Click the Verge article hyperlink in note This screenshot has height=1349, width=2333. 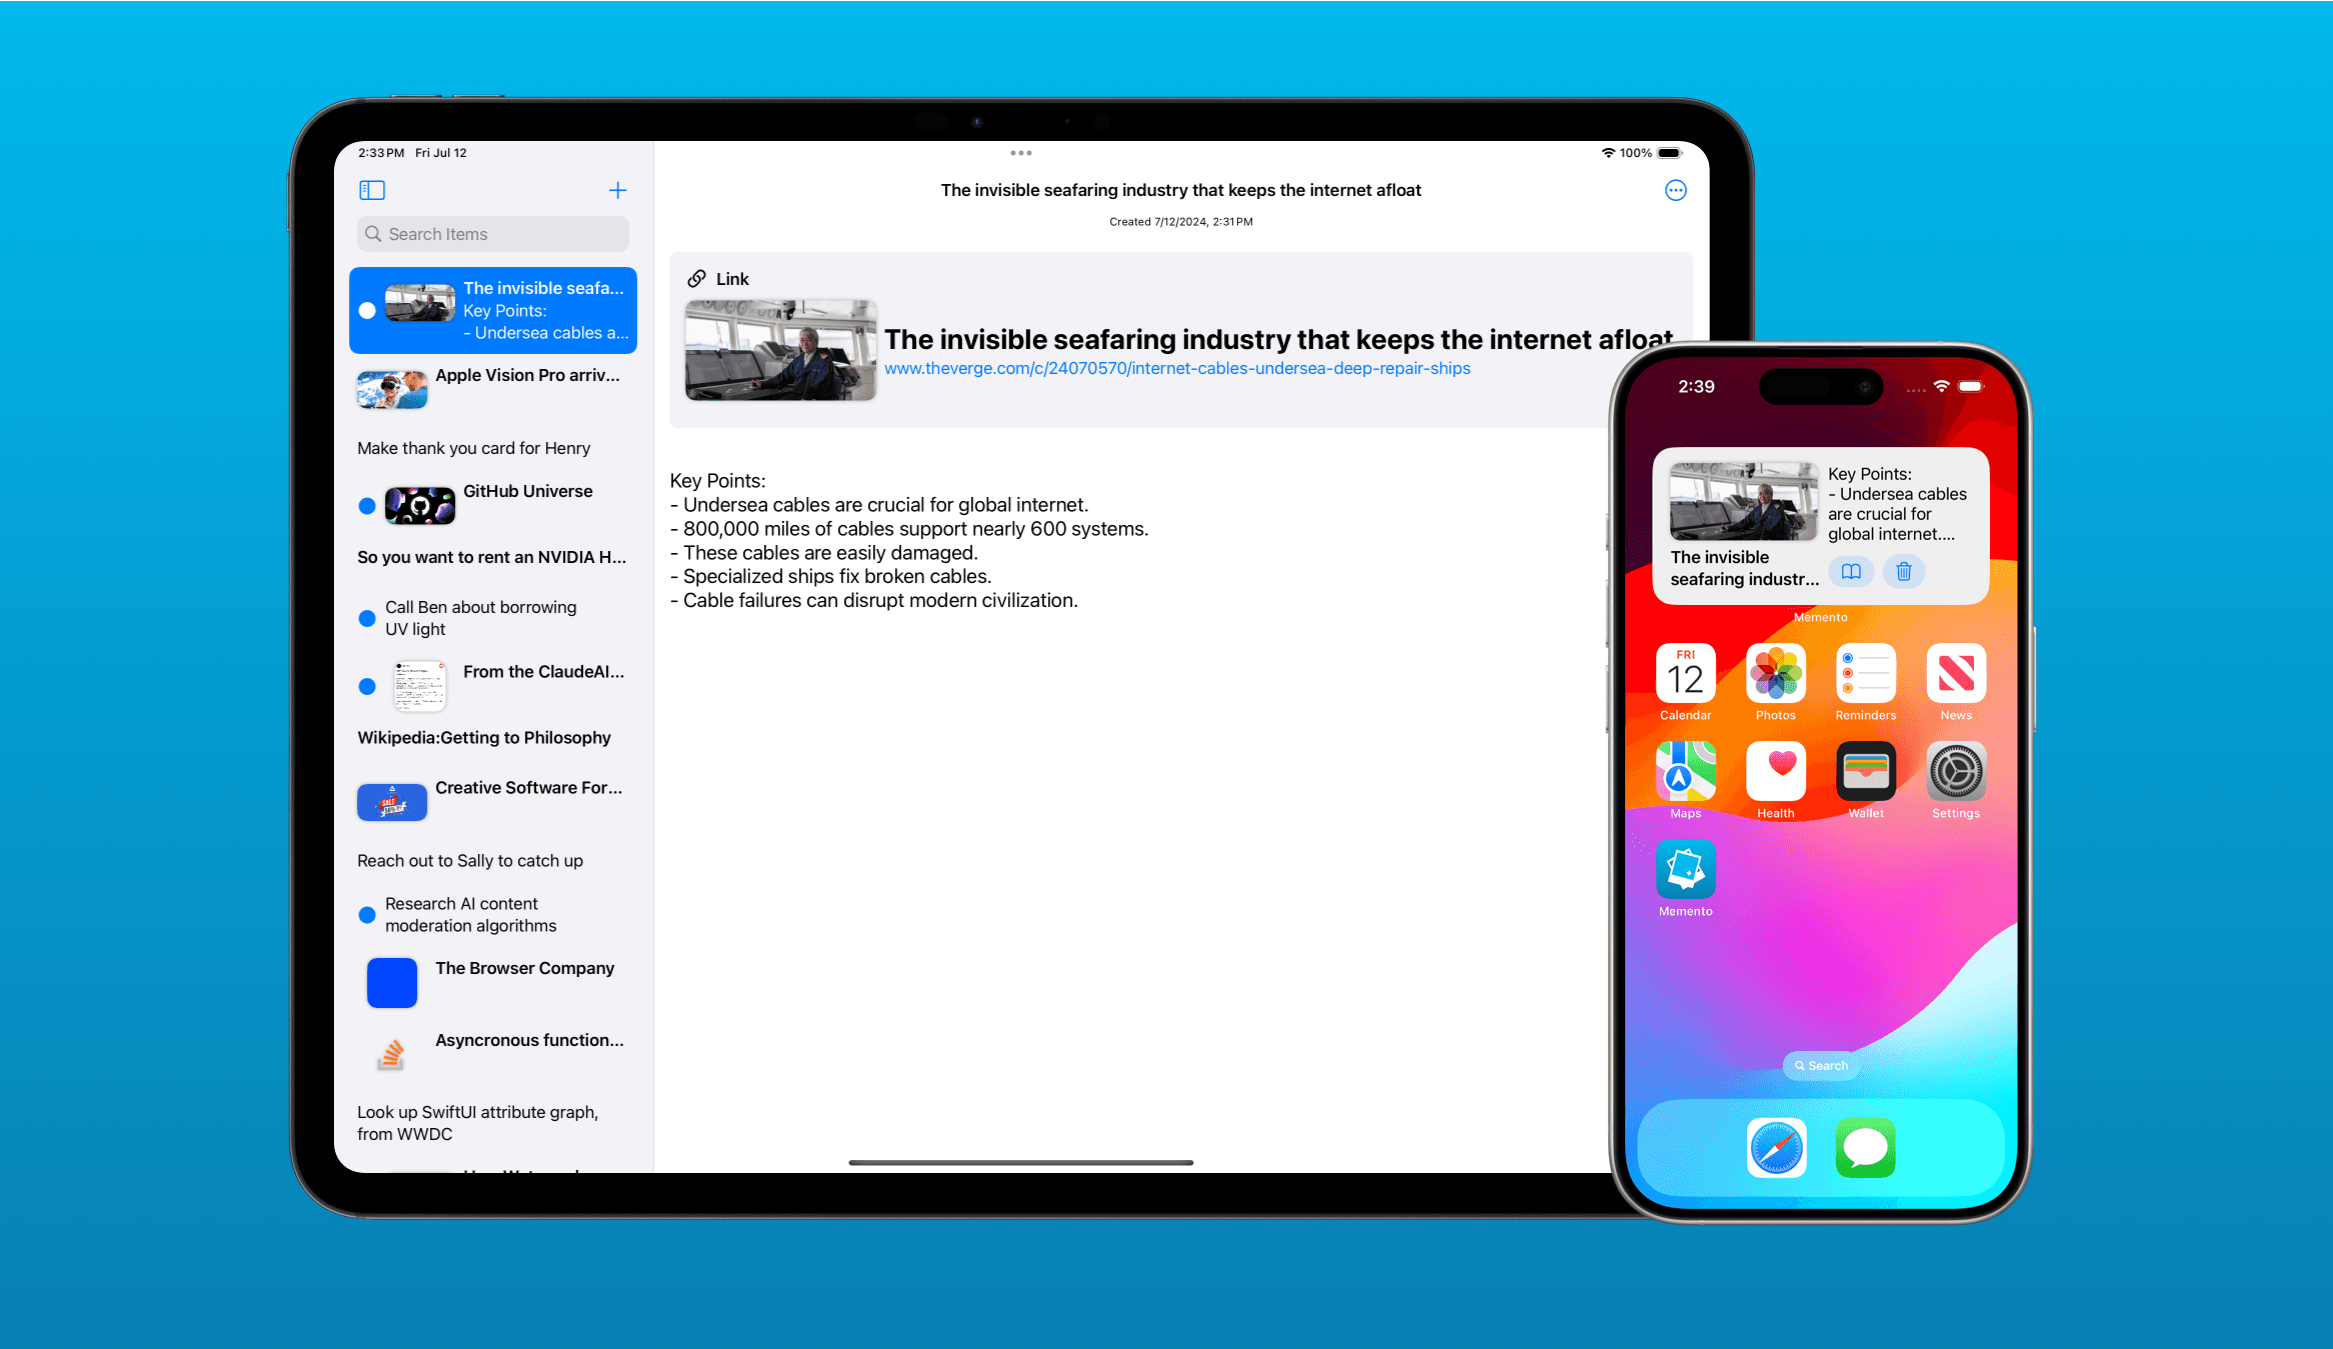[x=1175, y=368]
